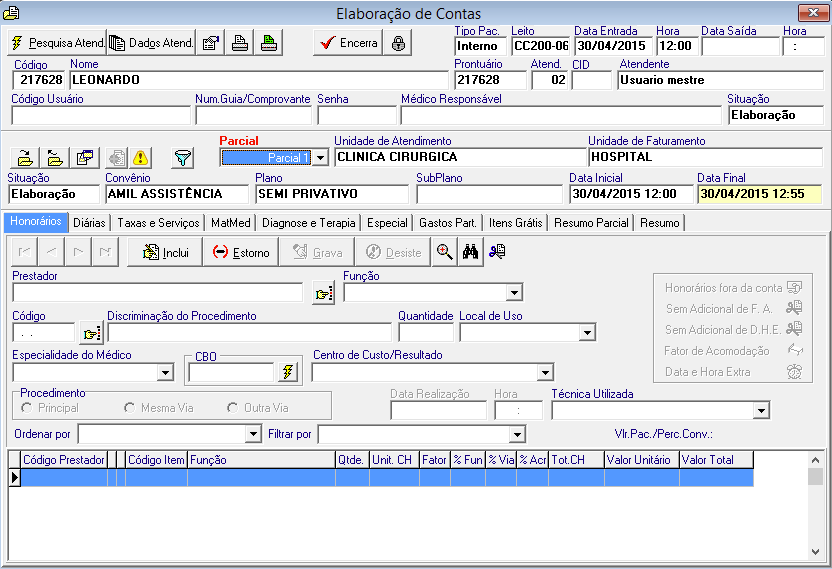
Task: Click the Estorno button
Action: 241,252
